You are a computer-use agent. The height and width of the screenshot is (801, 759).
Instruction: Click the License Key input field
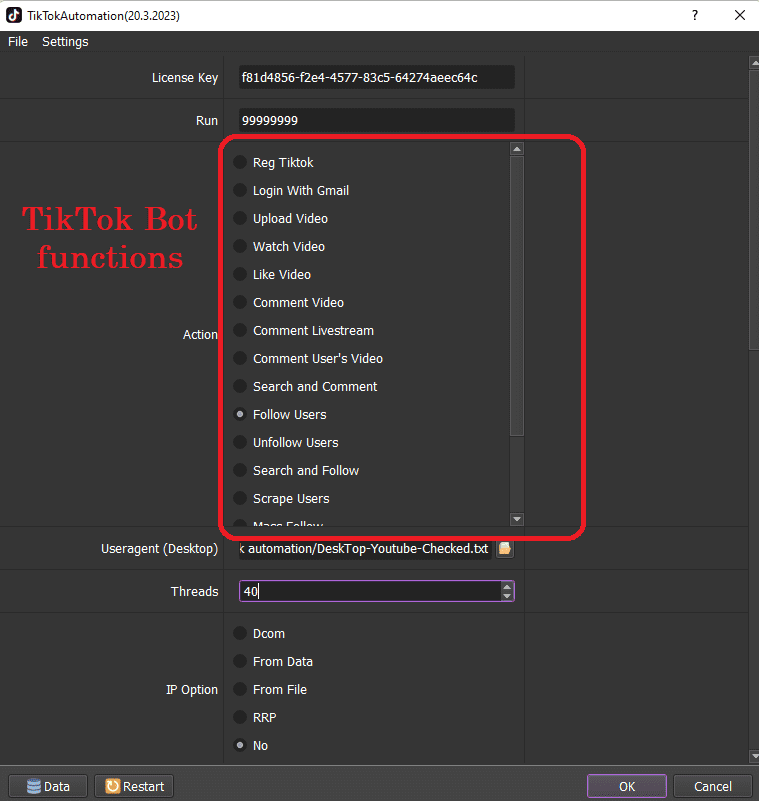pos(376,78)
